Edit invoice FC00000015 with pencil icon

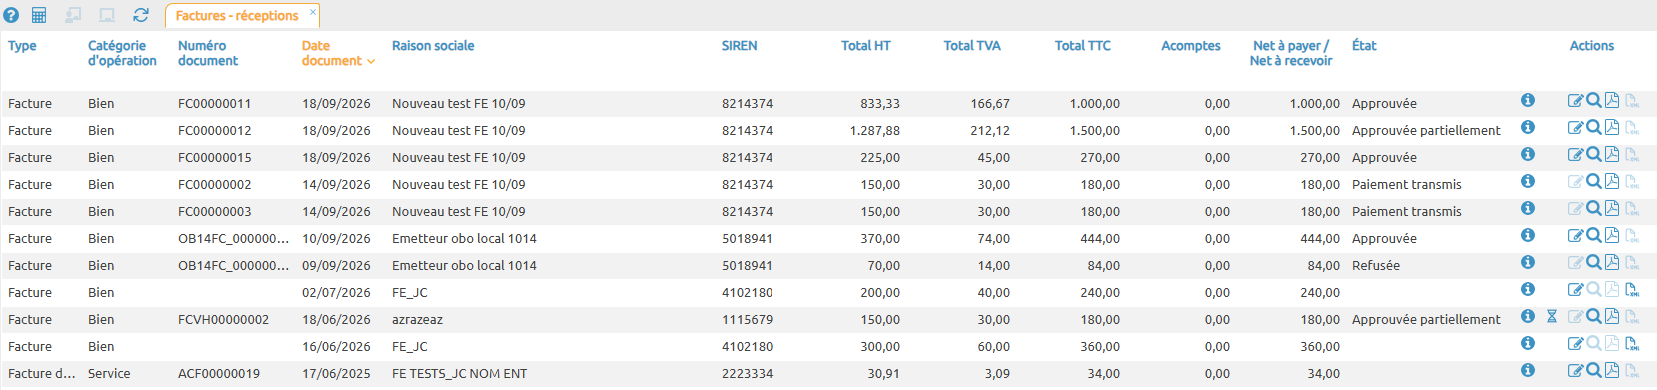1575,154
